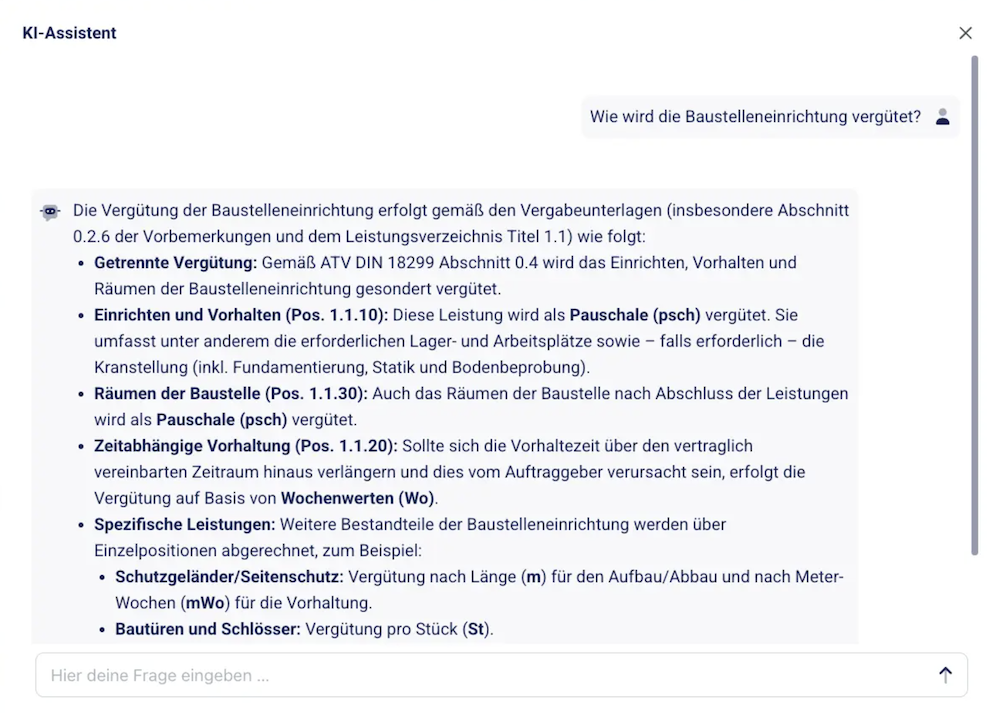Click 'Einrichten und Vorhalten (Pos. 1.1.10):' text
Image resolution: width=1000 pixels, height=723 pixels.
(241, 315)
